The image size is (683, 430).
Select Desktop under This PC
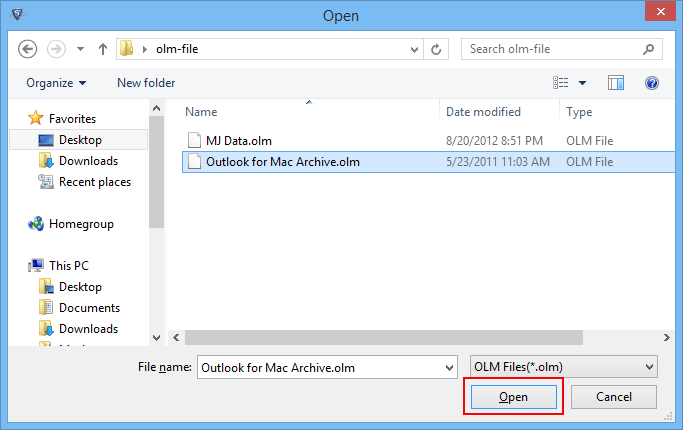(x=80, y=287)
